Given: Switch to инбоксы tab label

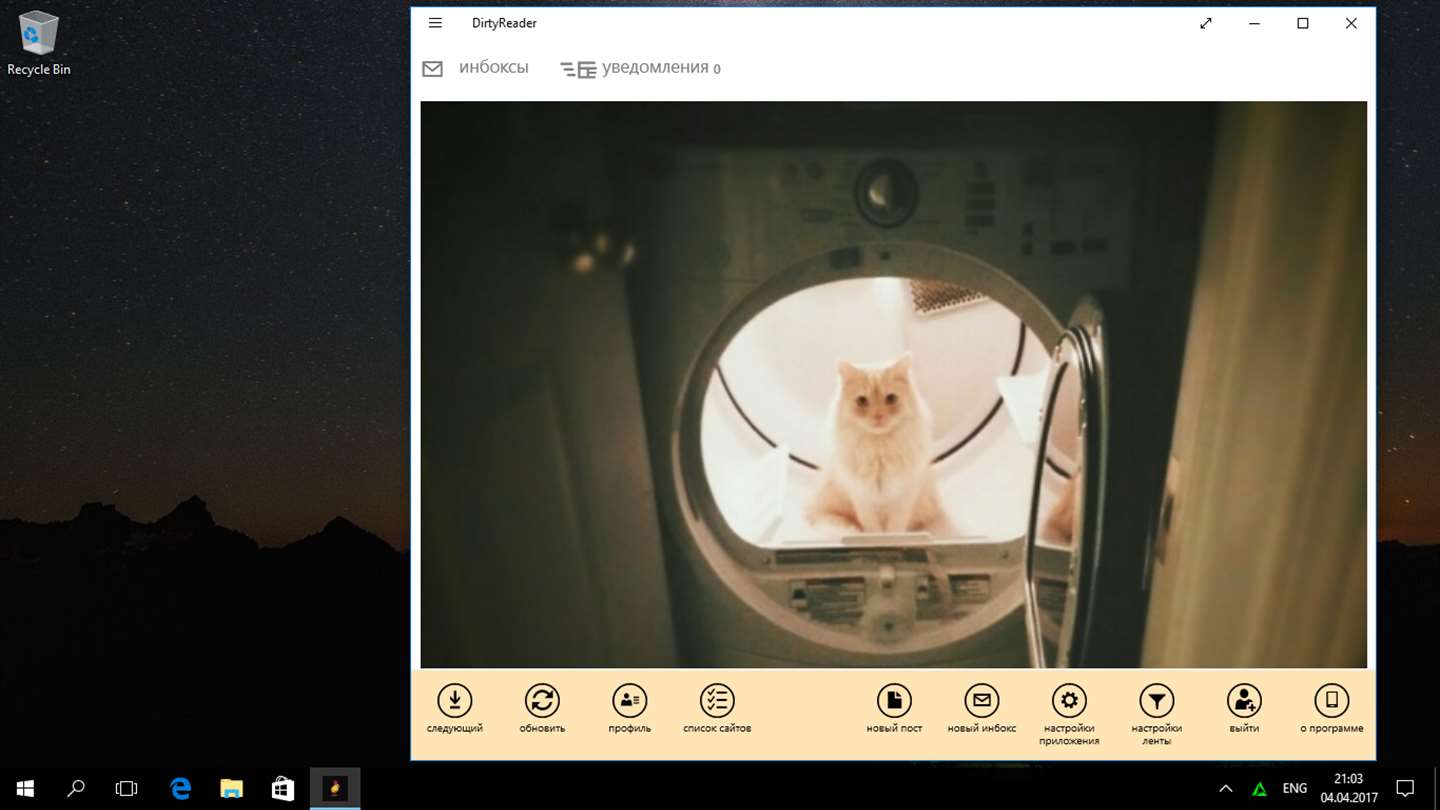Looking at the screenshot, I should (494, 68).
